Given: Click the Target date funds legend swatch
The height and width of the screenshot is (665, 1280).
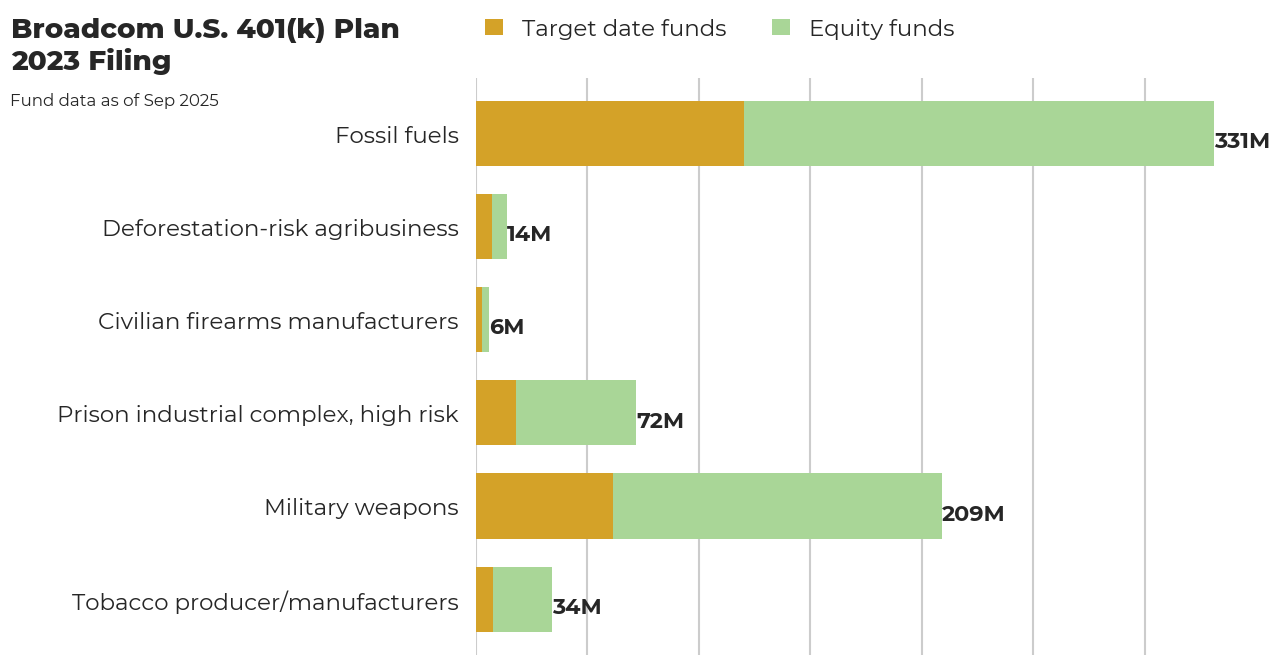Looking at the screenshot, I should (x=494, y=28).
